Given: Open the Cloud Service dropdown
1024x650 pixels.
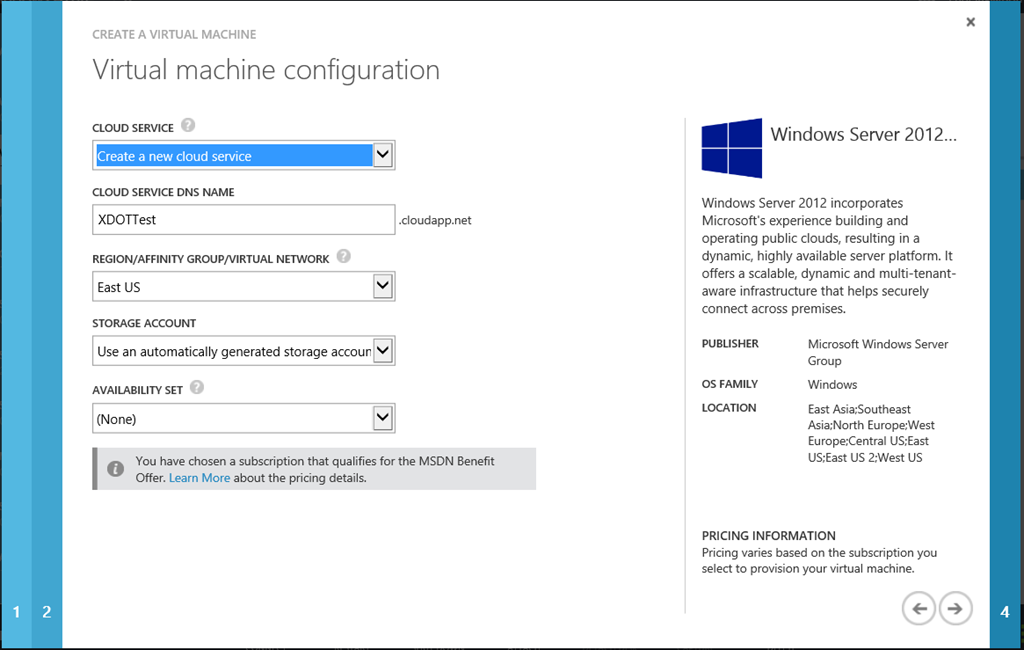Looking at the screenshot, I should click(x=244, y=155).
